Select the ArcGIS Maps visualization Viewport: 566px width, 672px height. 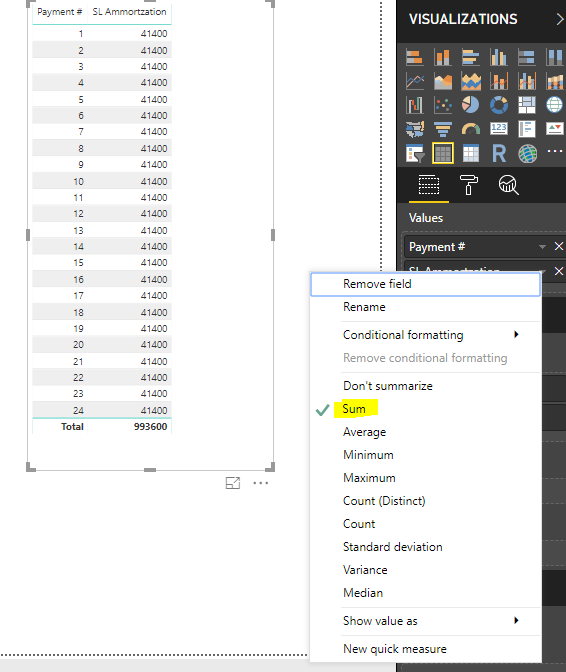click(527, 153)
